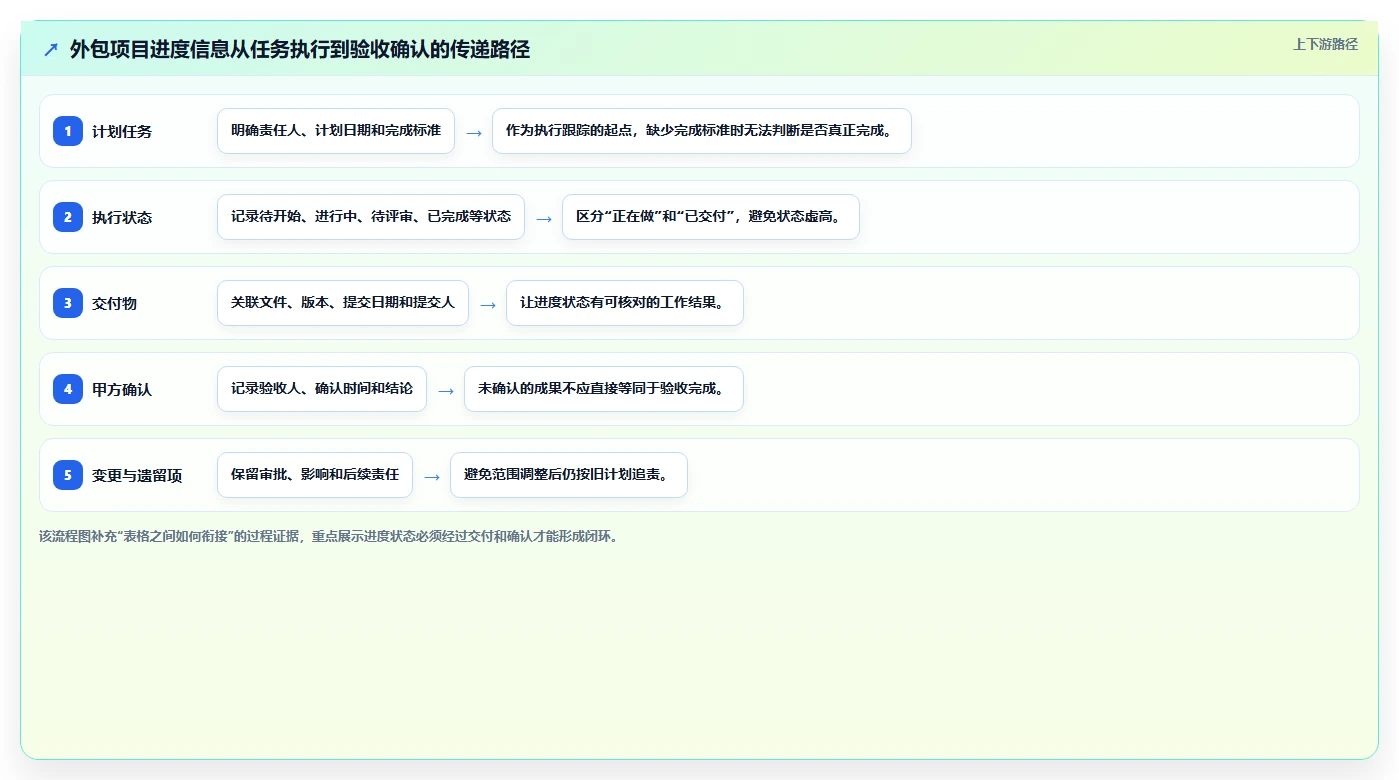
Task: Click the 上下游路径 label in header
Action: tap(1325, 44)
